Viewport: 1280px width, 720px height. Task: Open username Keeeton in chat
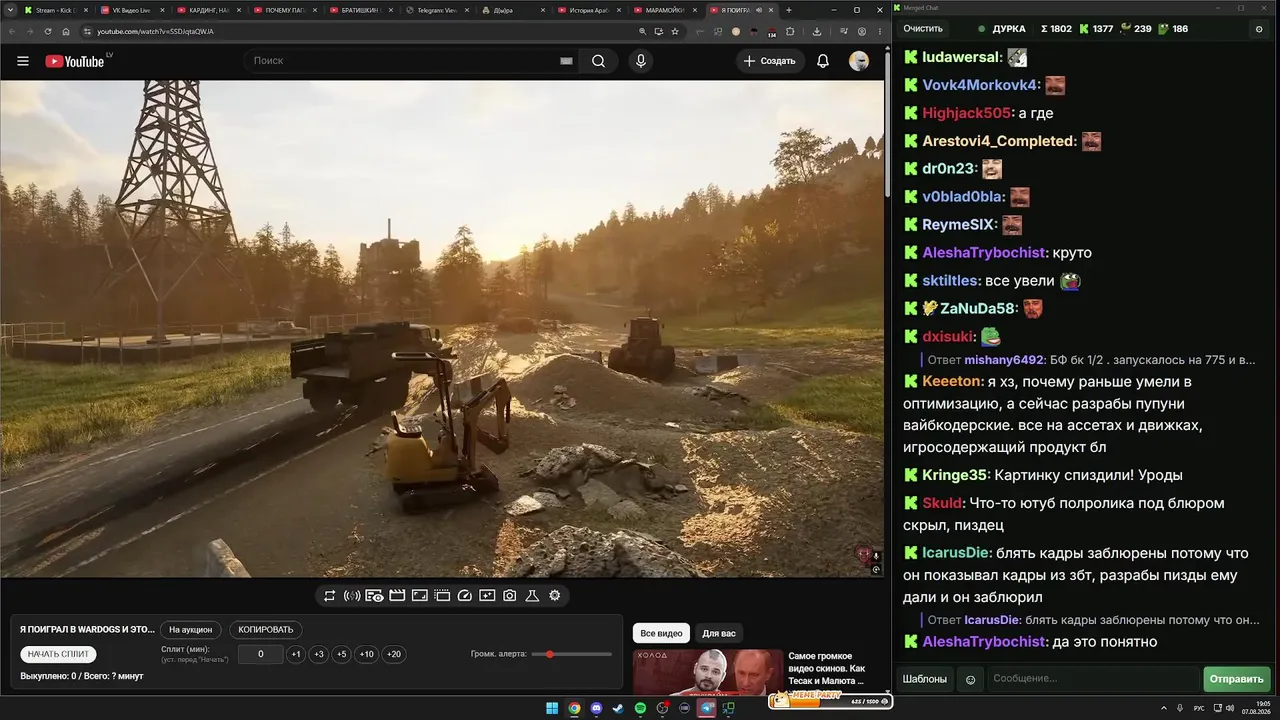[x=952, y=381]
